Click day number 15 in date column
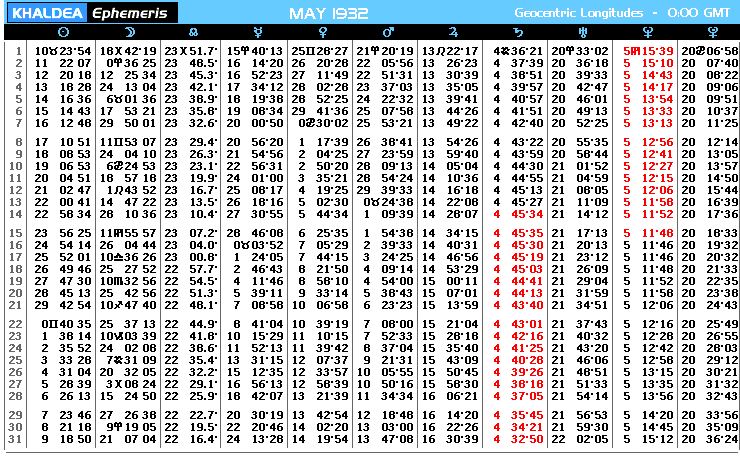Screen dimensions: 740x460 pyautogui.click(x=16, y=233)
